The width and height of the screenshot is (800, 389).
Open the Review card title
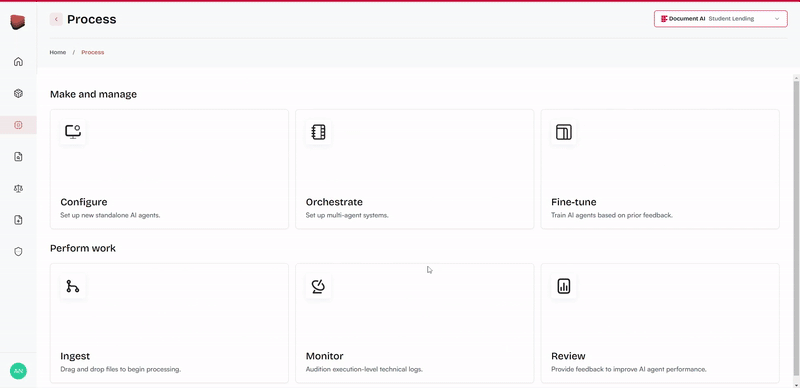568,356
